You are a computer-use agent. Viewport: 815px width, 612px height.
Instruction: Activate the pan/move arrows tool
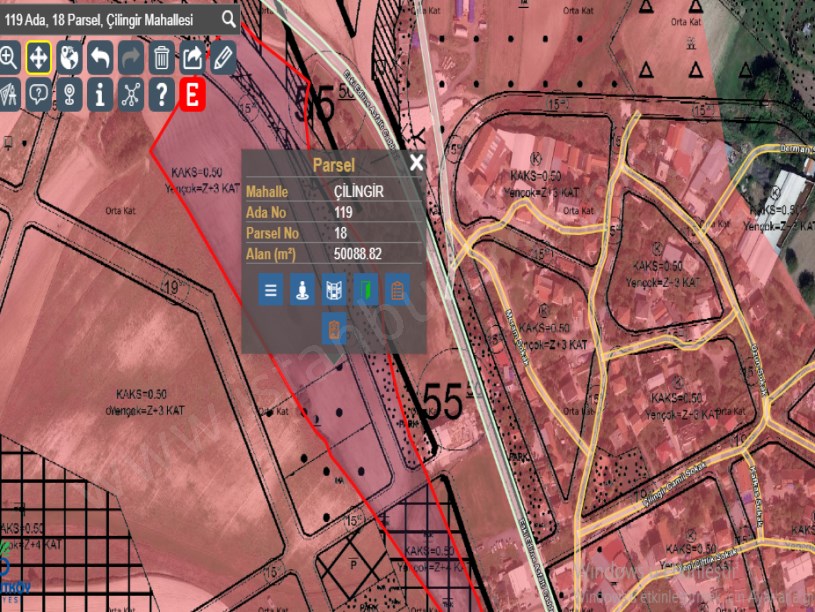[x=38, y=58]
